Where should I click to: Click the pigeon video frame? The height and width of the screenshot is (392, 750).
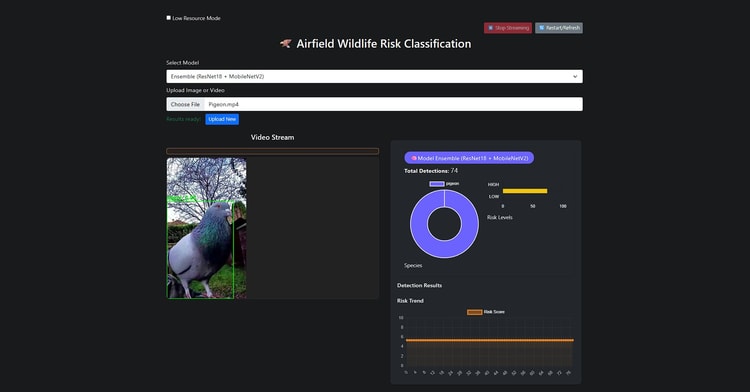click(207, 229)
